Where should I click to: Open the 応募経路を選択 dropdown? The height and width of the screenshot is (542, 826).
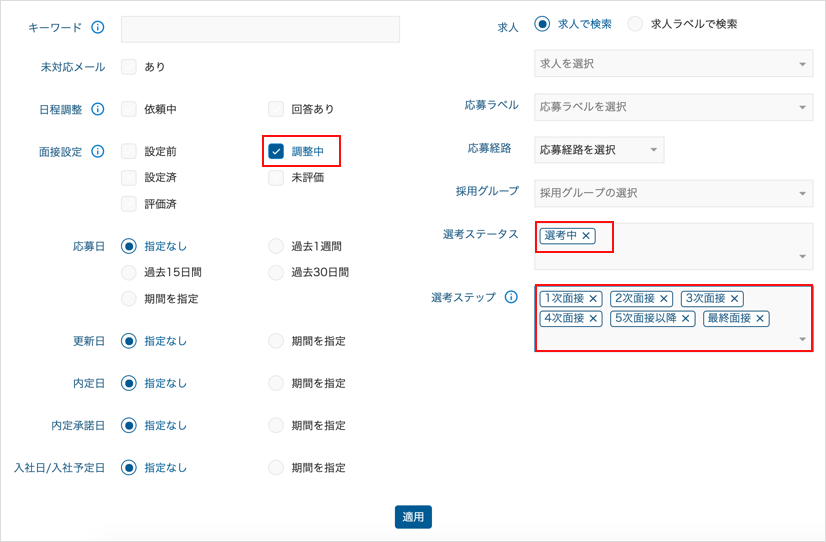tap(599, 150)
